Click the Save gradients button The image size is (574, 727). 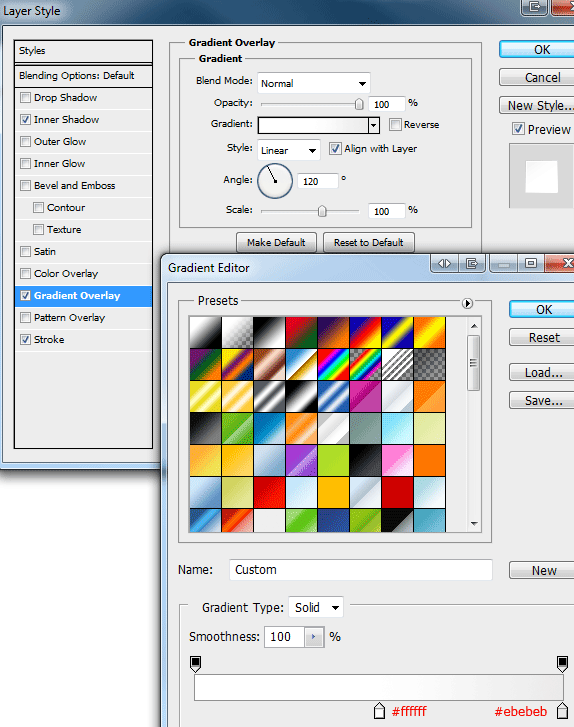(542, 400)
